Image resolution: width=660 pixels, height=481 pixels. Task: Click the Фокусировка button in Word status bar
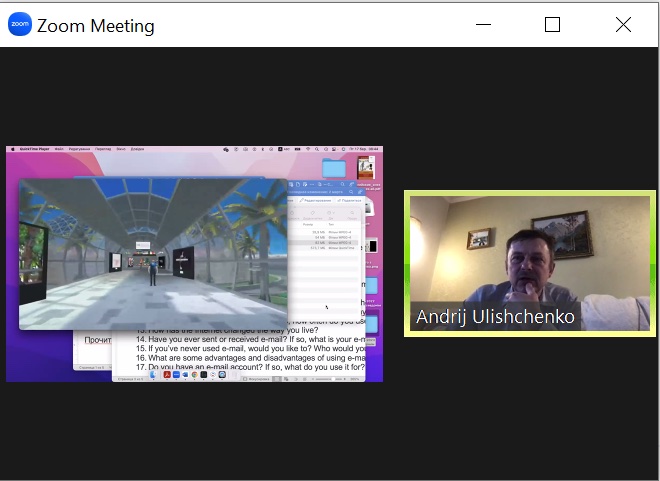pyautogui.click(x=256, y=379)
